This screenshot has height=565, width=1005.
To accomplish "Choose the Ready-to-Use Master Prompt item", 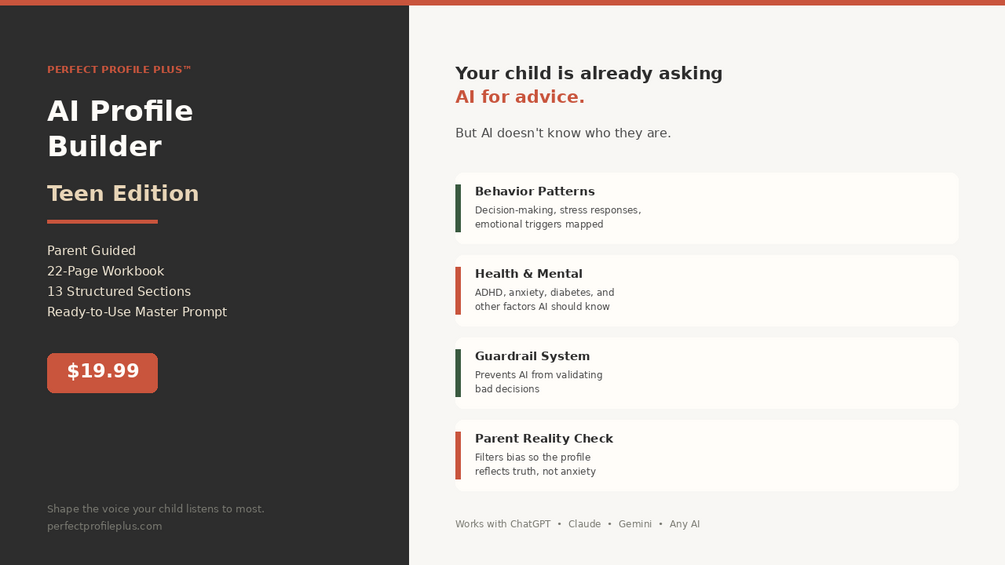I will [137, 312].
